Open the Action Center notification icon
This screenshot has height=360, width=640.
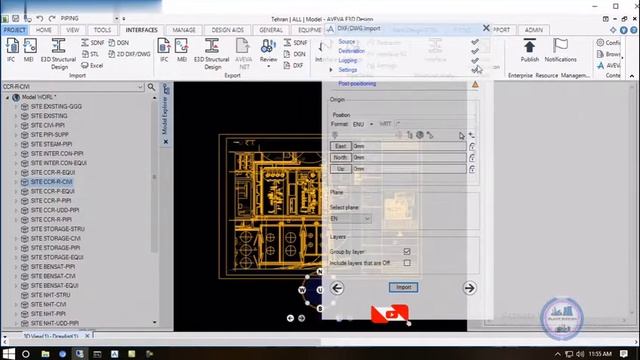pos(624,354)
